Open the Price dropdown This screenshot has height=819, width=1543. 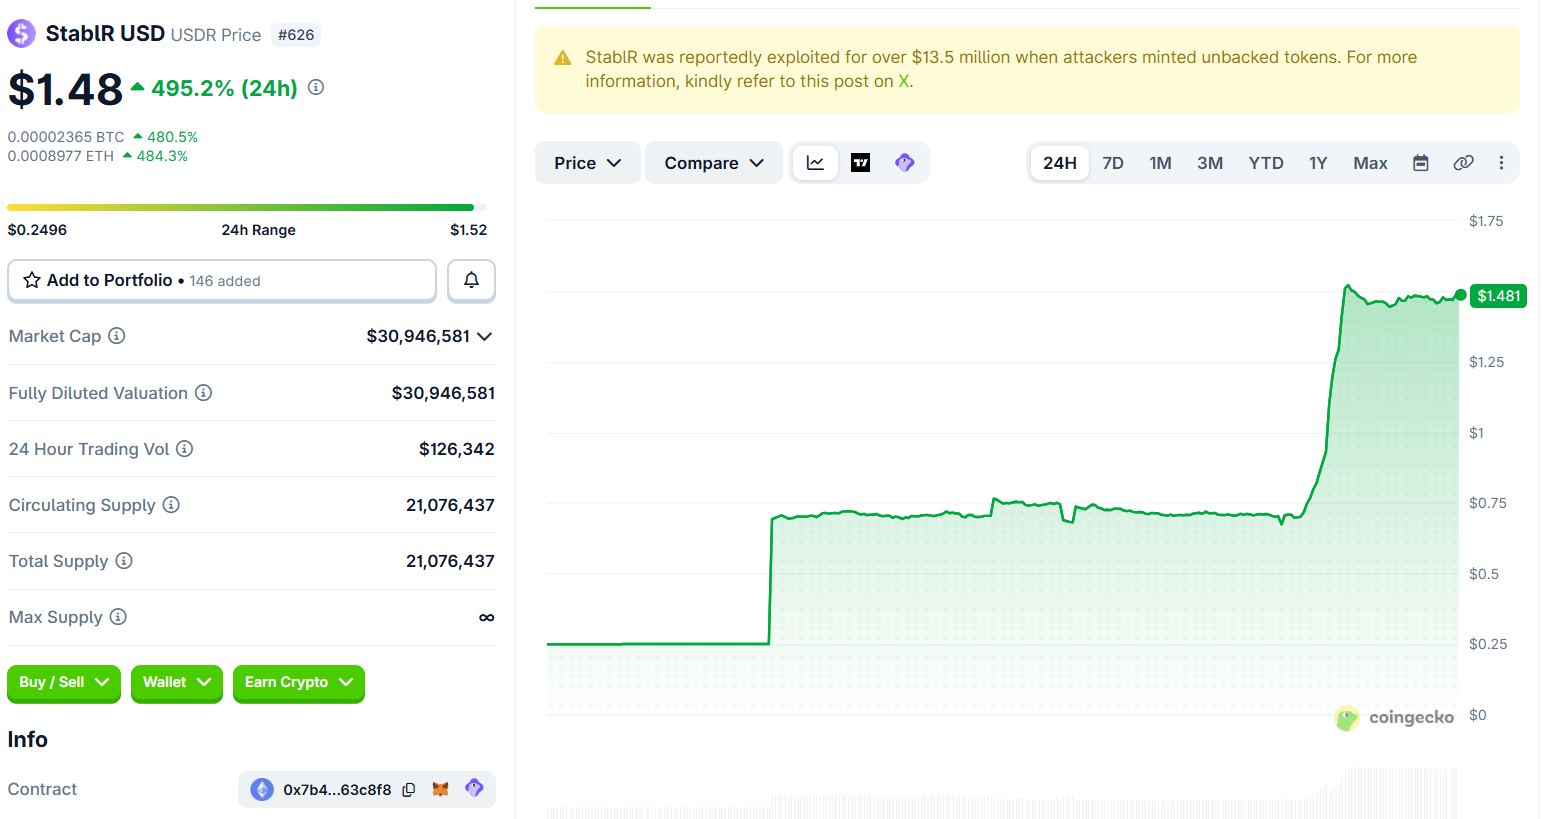(x=588, y=163)
